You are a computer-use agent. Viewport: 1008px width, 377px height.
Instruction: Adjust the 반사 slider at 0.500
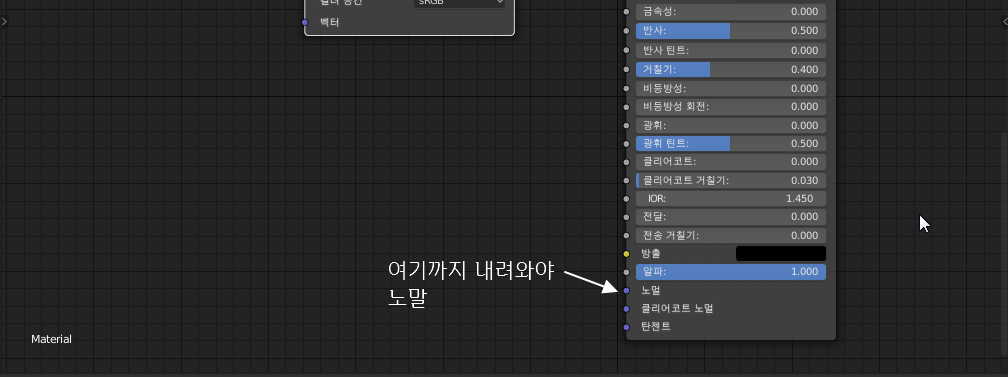coord(731,31)
